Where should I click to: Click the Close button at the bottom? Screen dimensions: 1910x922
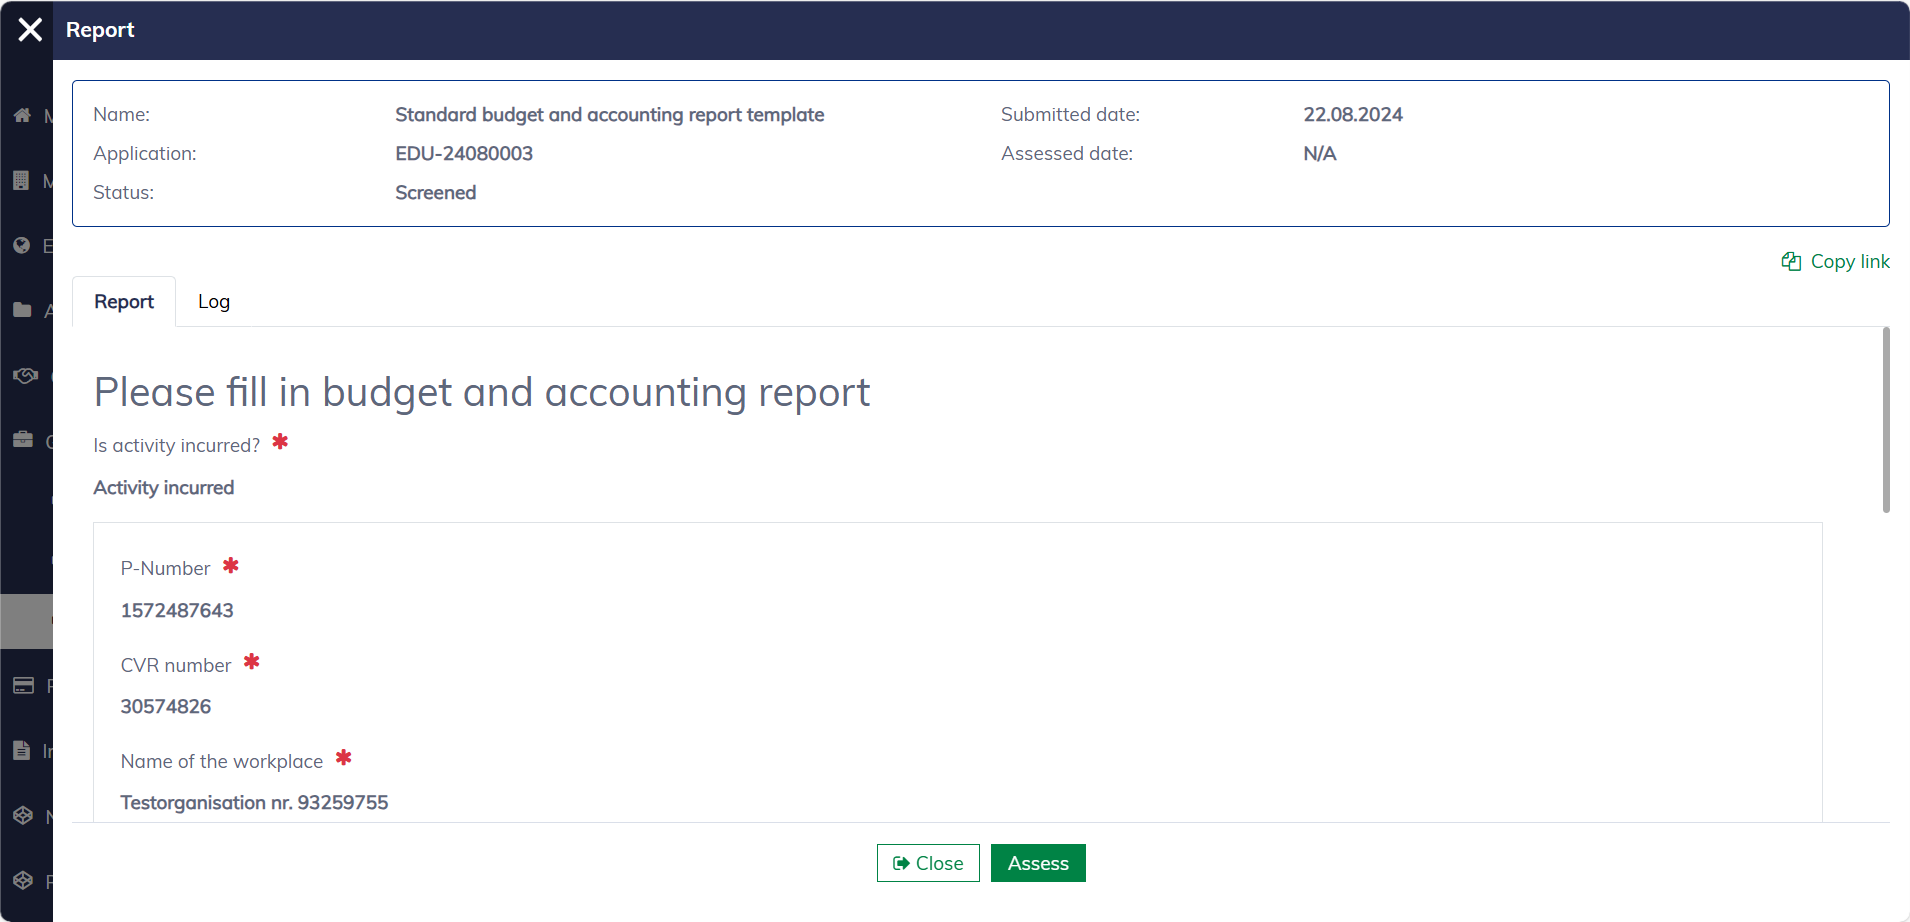[927, 863]
